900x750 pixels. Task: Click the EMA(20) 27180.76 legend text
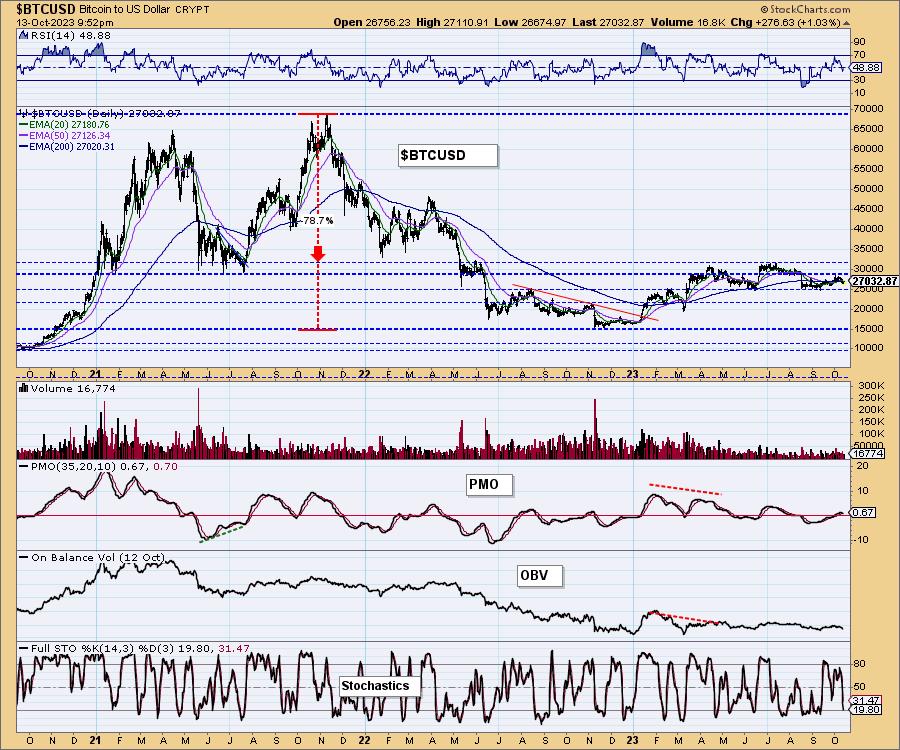[69, 125]
